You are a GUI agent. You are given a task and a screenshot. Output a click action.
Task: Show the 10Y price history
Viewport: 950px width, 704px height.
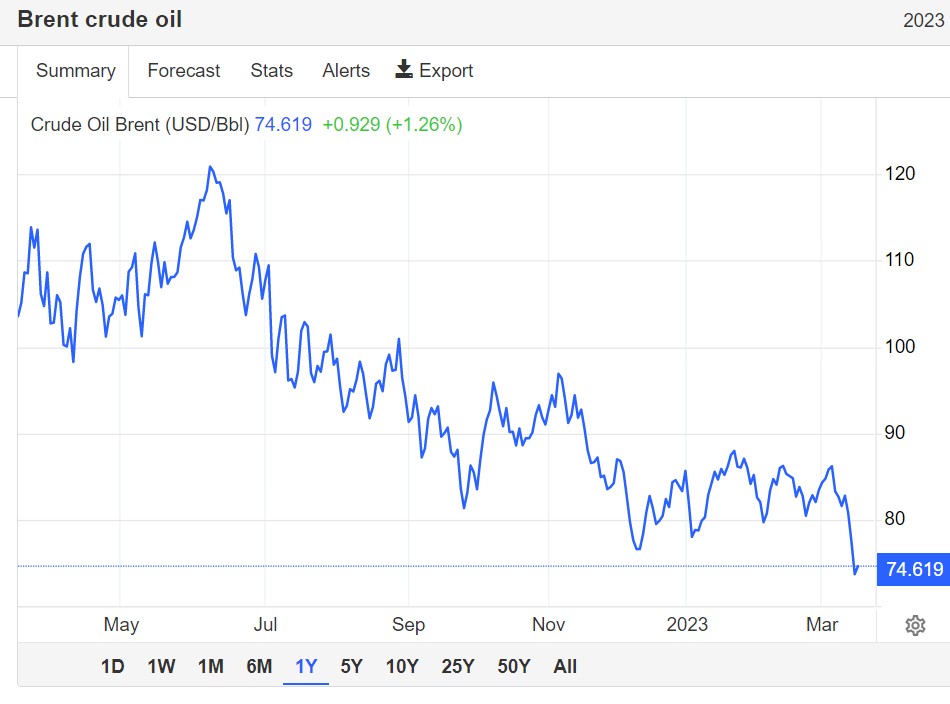point(402,667)
